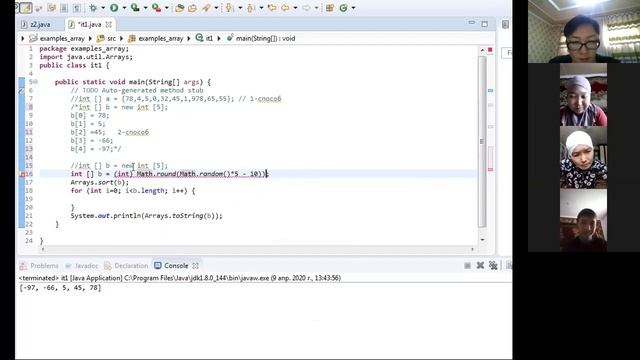
Task: Open the Javadoc tab
Action: click(x=82, y=266)
